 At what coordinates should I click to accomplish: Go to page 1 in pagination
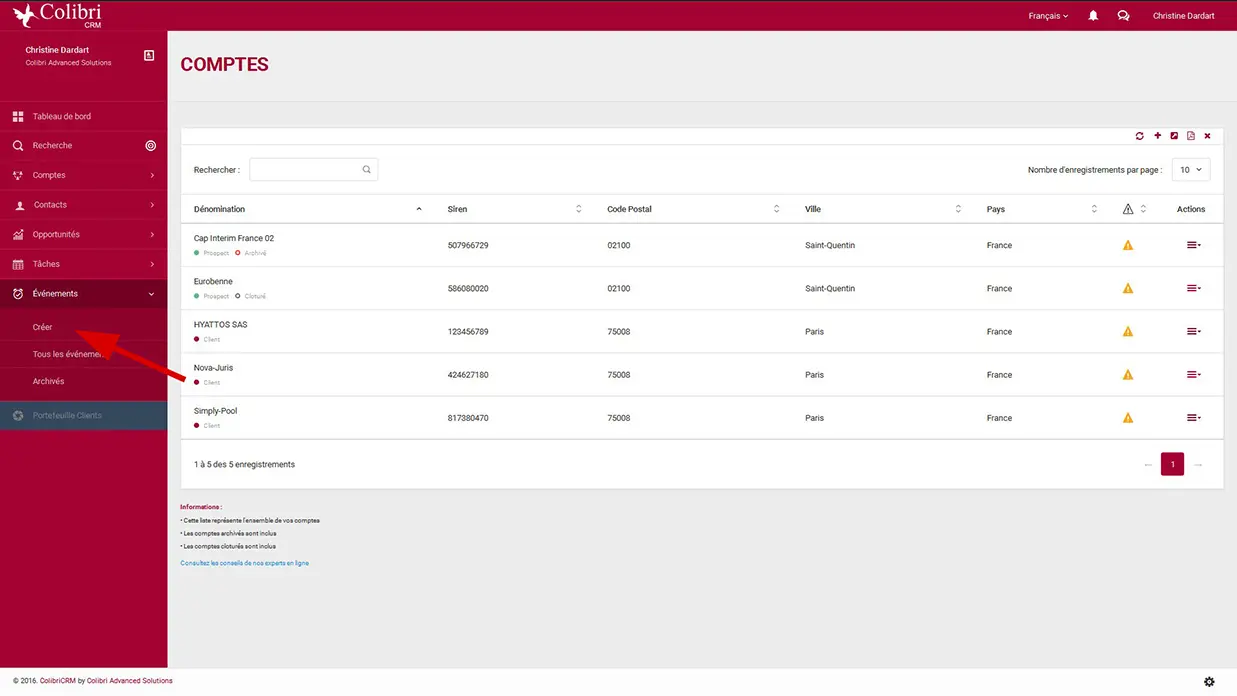click(x=1172, y=464)
